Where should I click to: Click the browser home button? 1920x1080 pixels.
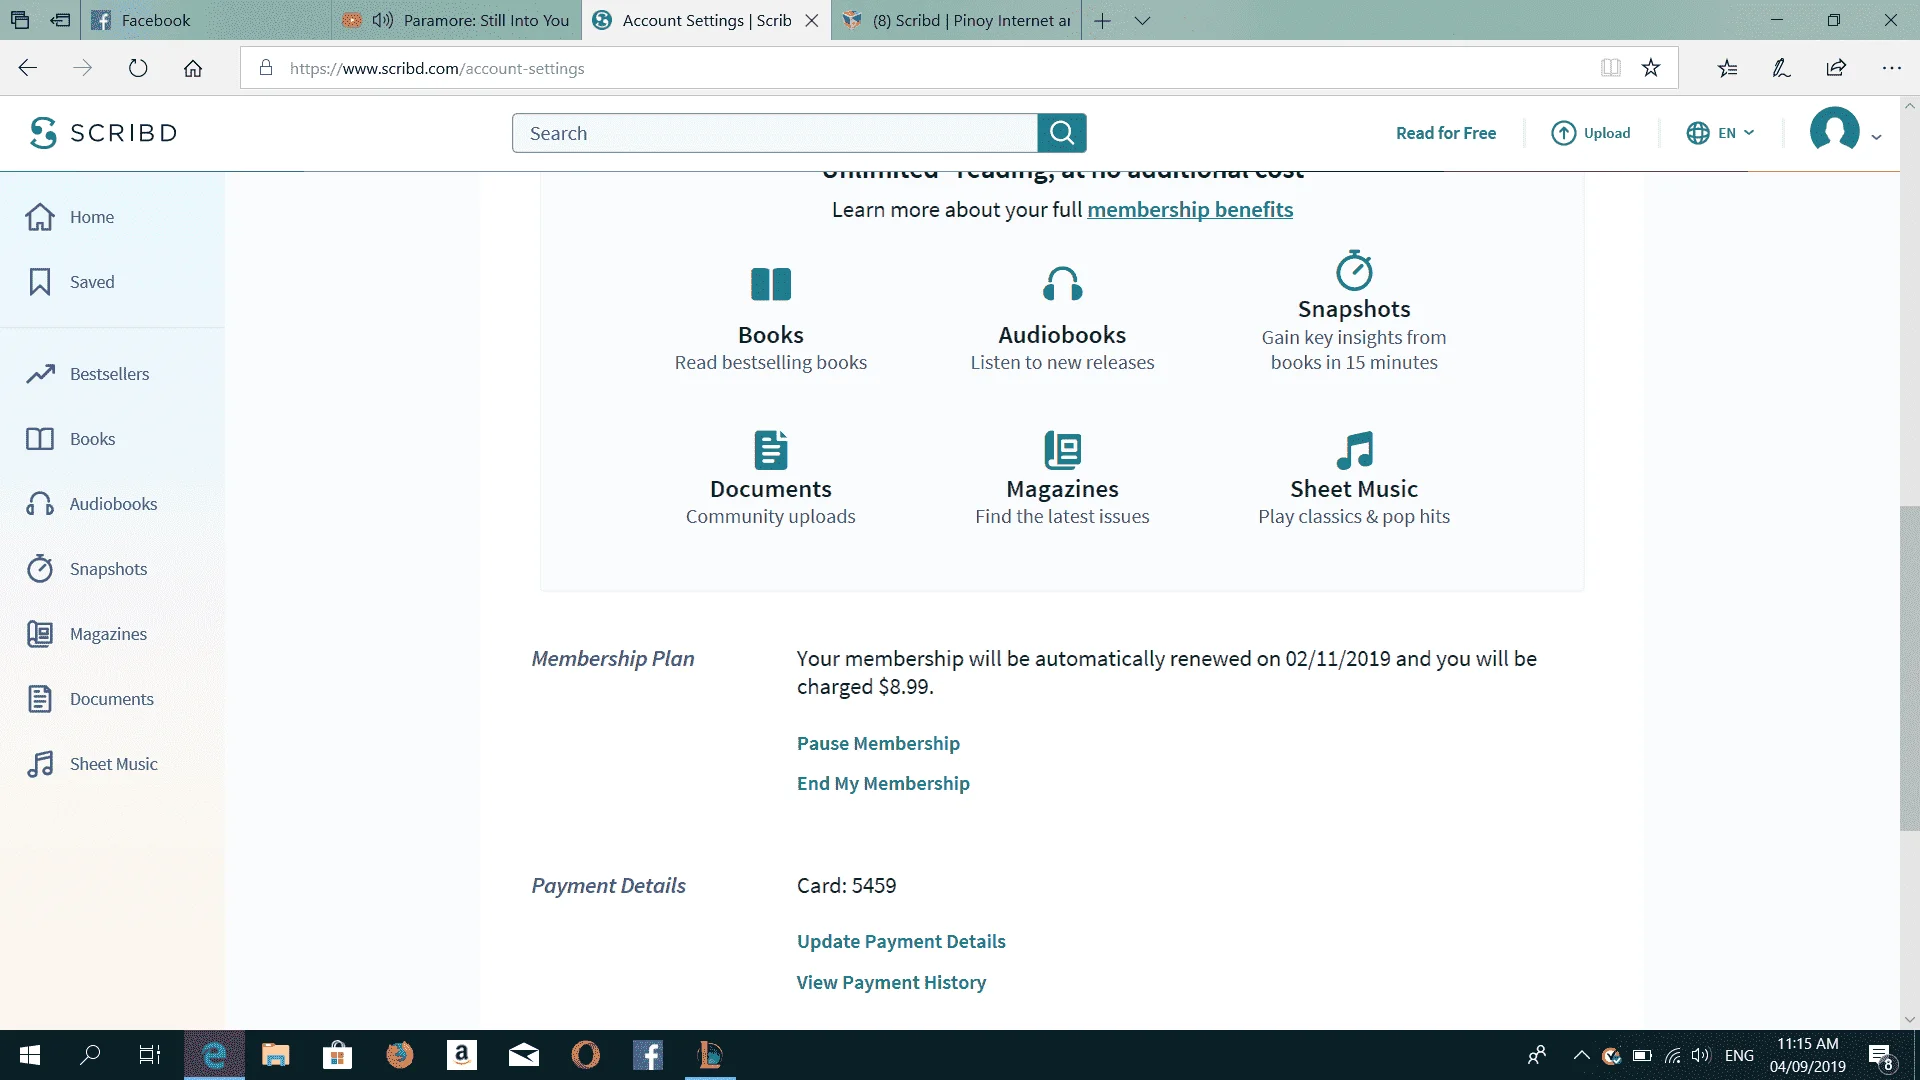pyautogui.click(x=193, y=68)
